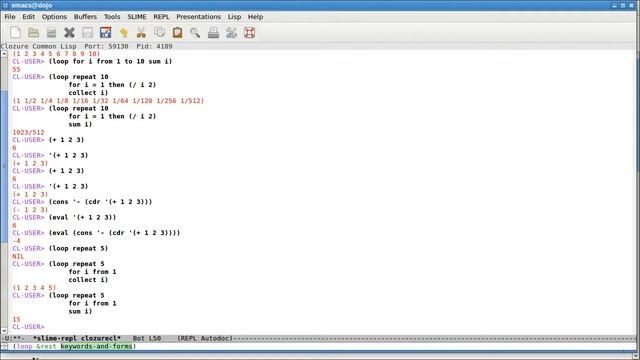640x360 pixels.
Task: Click the Kill buffer X icon
Action: [69, 33]
